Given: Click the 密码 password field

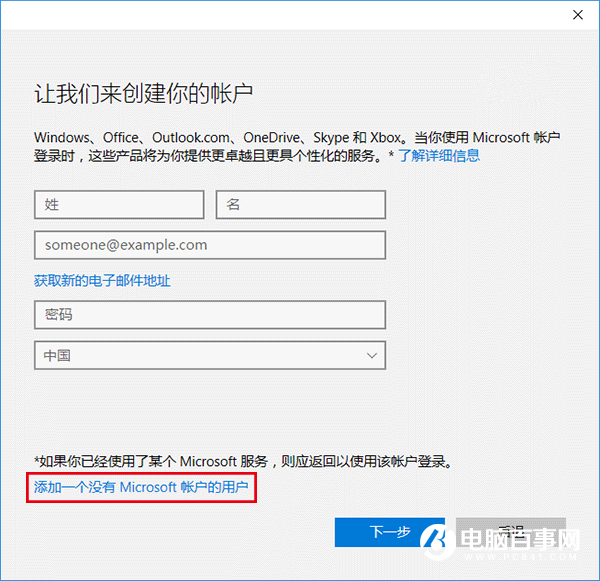Looking at the screenshot, I should click(210, 315).
